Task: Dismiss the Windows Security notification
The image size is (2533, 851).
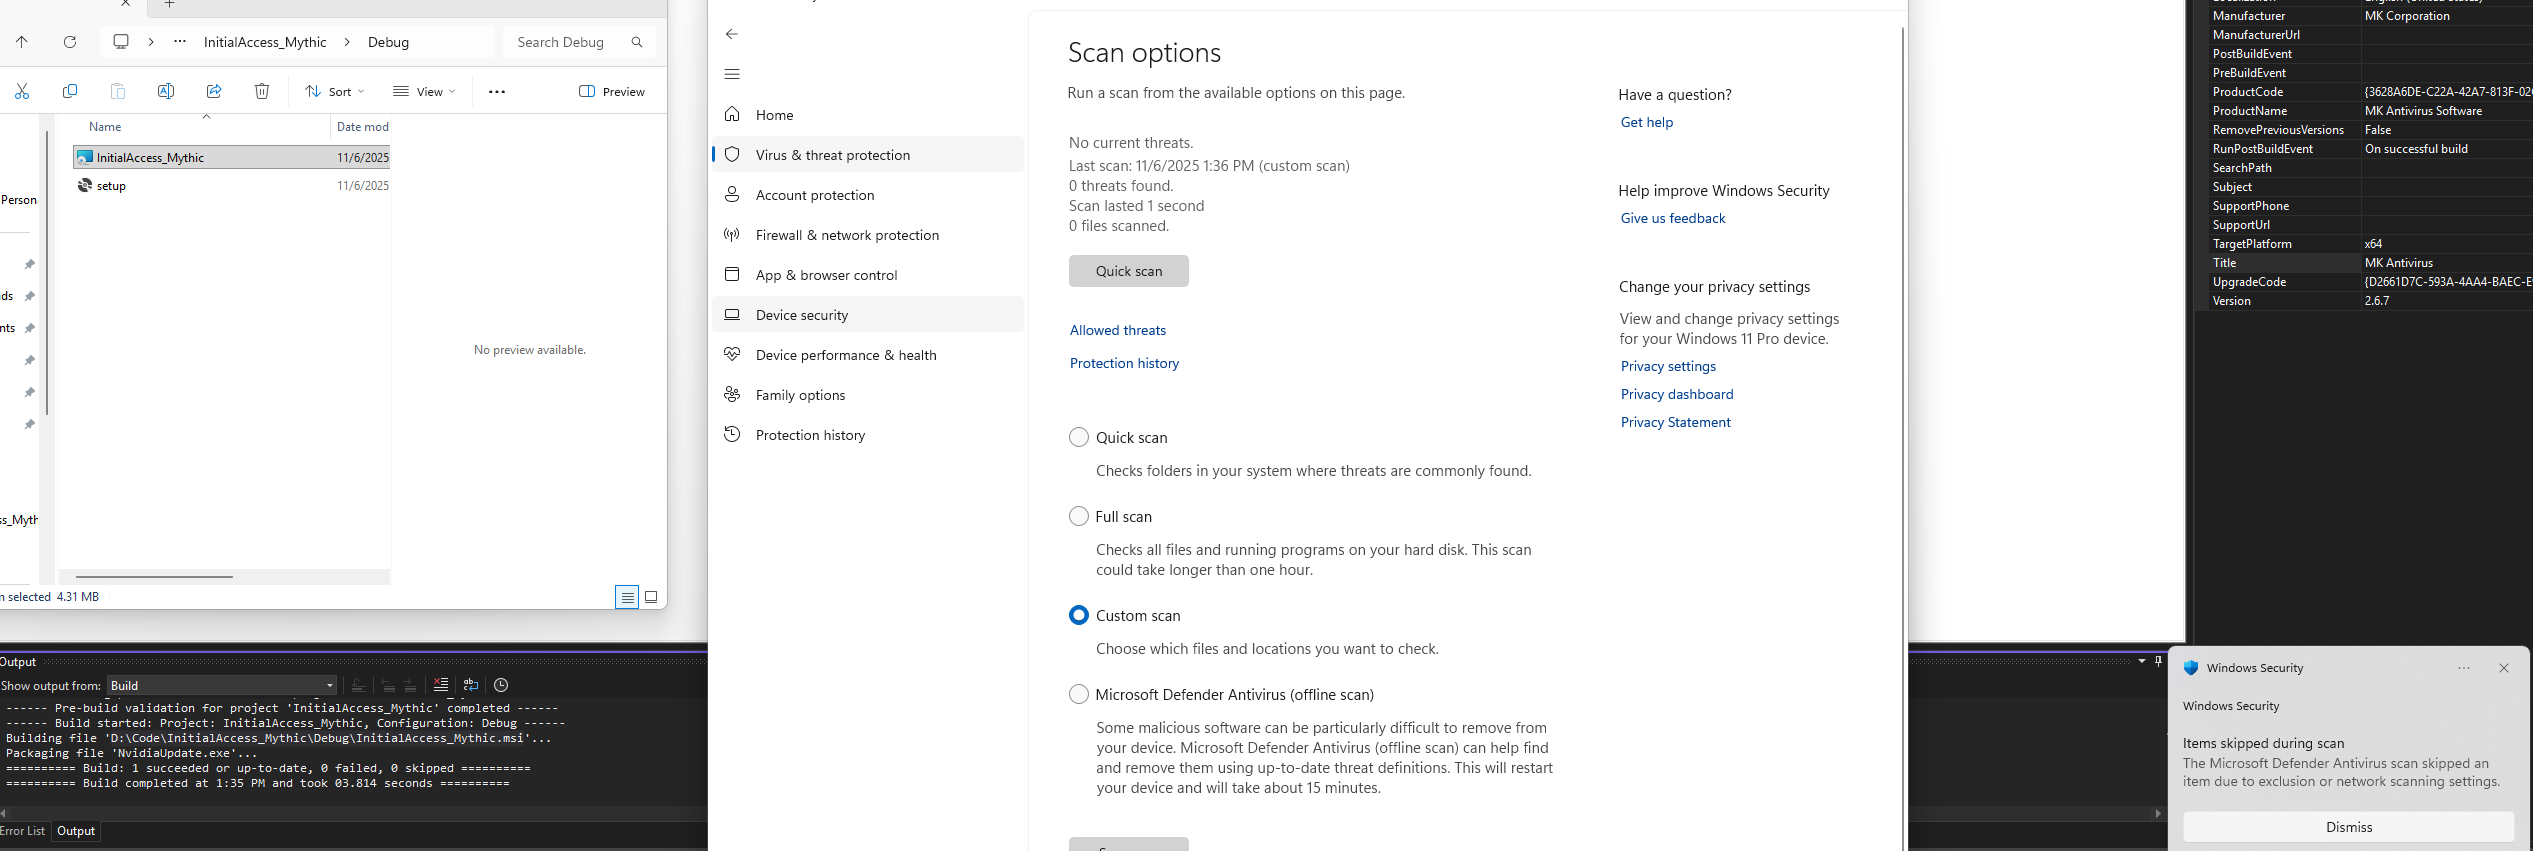Action: tap(2348, 828)
